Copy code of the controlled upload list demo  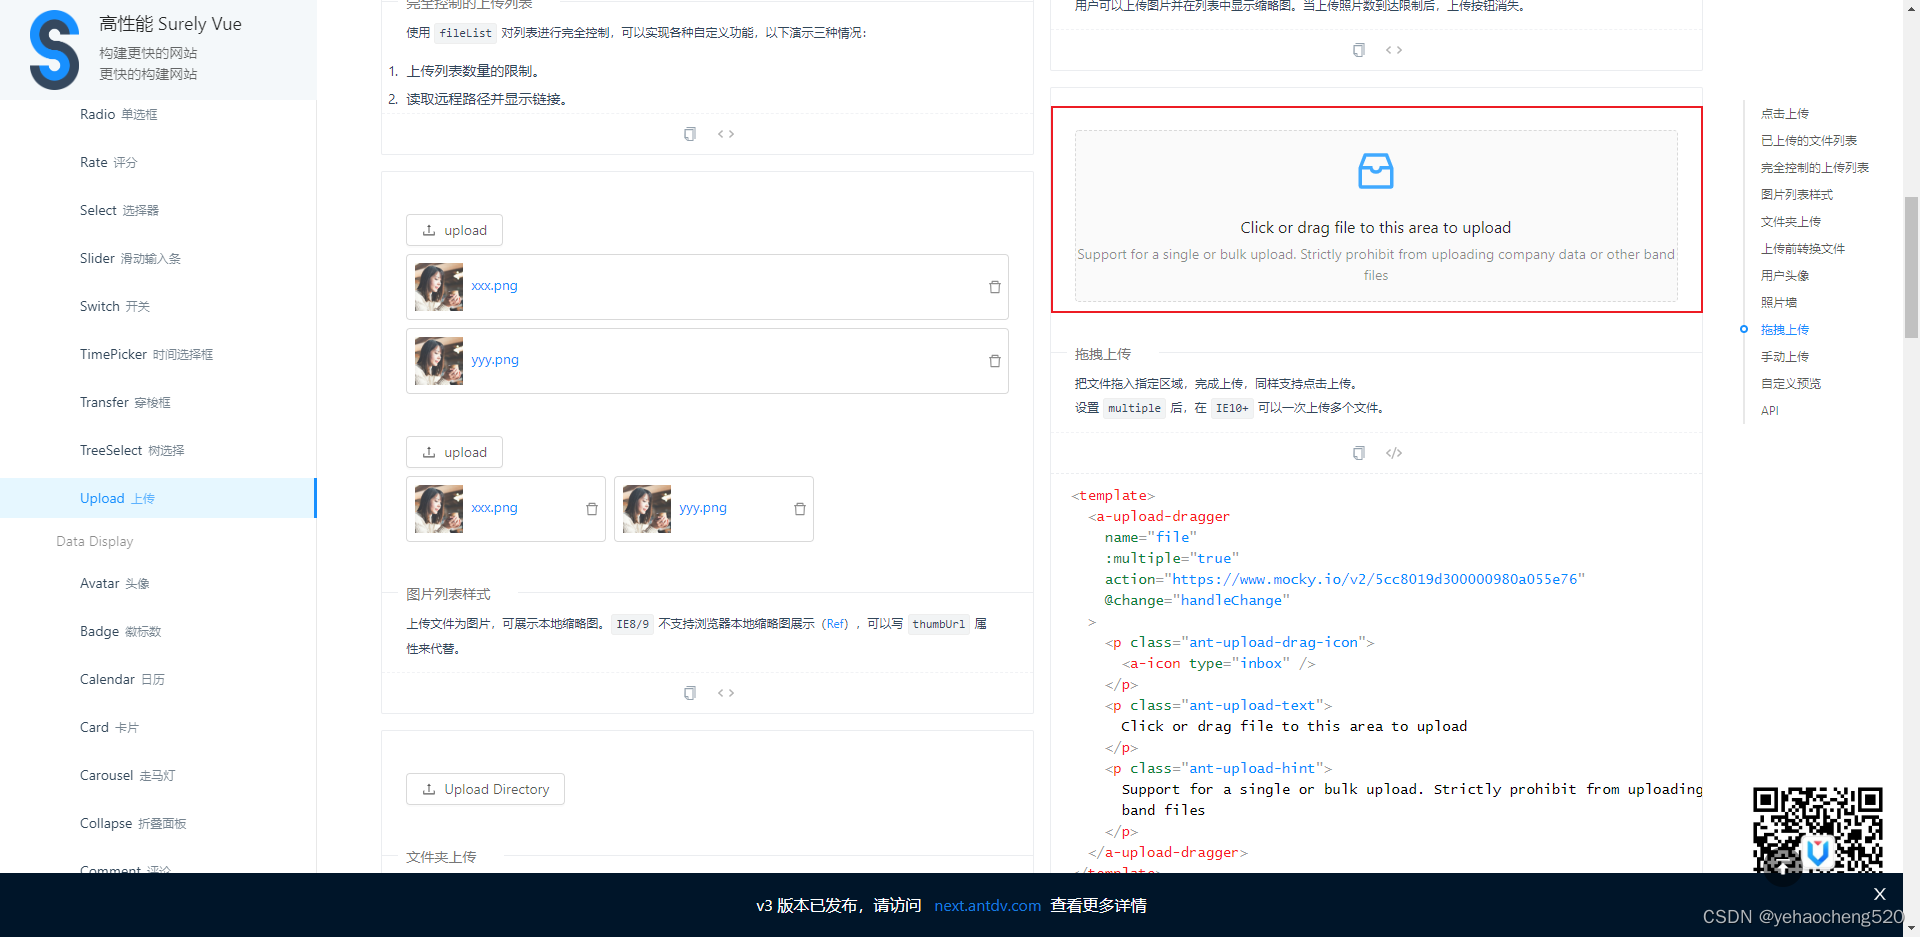click(689, 133)
